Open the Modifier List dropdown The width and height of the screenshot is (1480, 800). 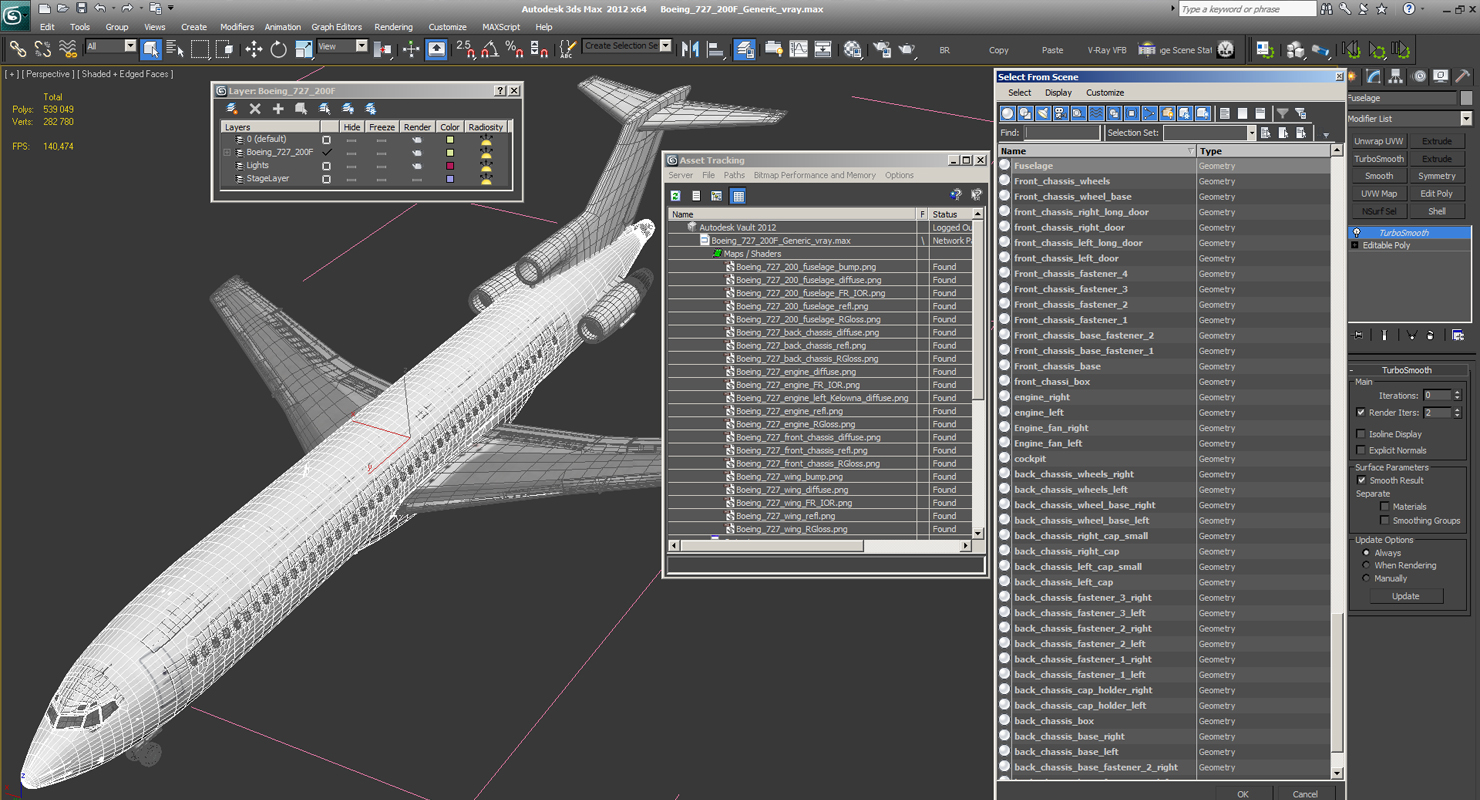[x=1466, y=119]
